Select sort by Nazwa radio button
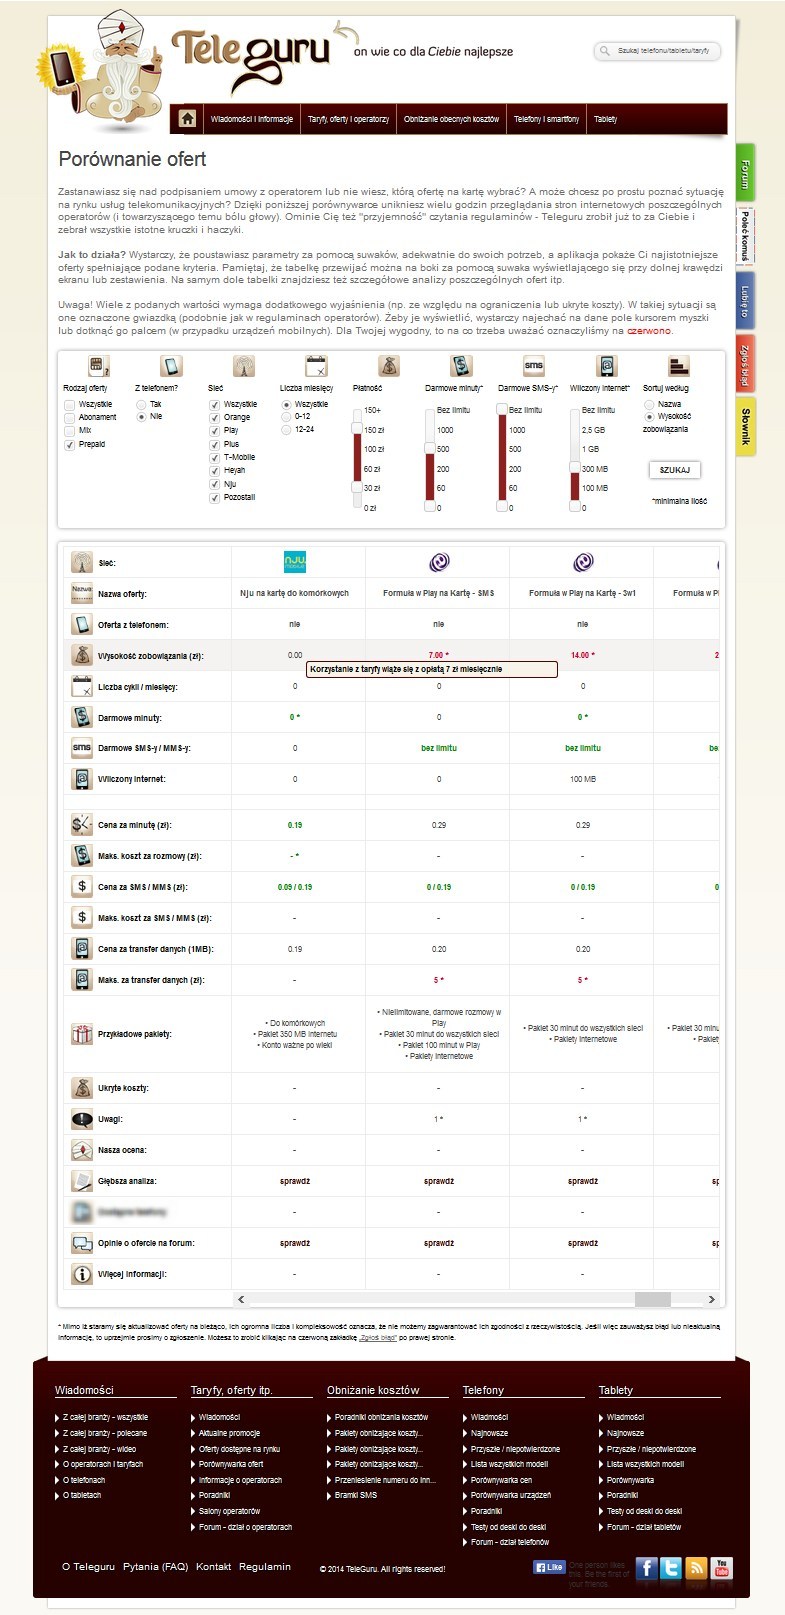This screenshot has width=785, height=1615. 649,404
